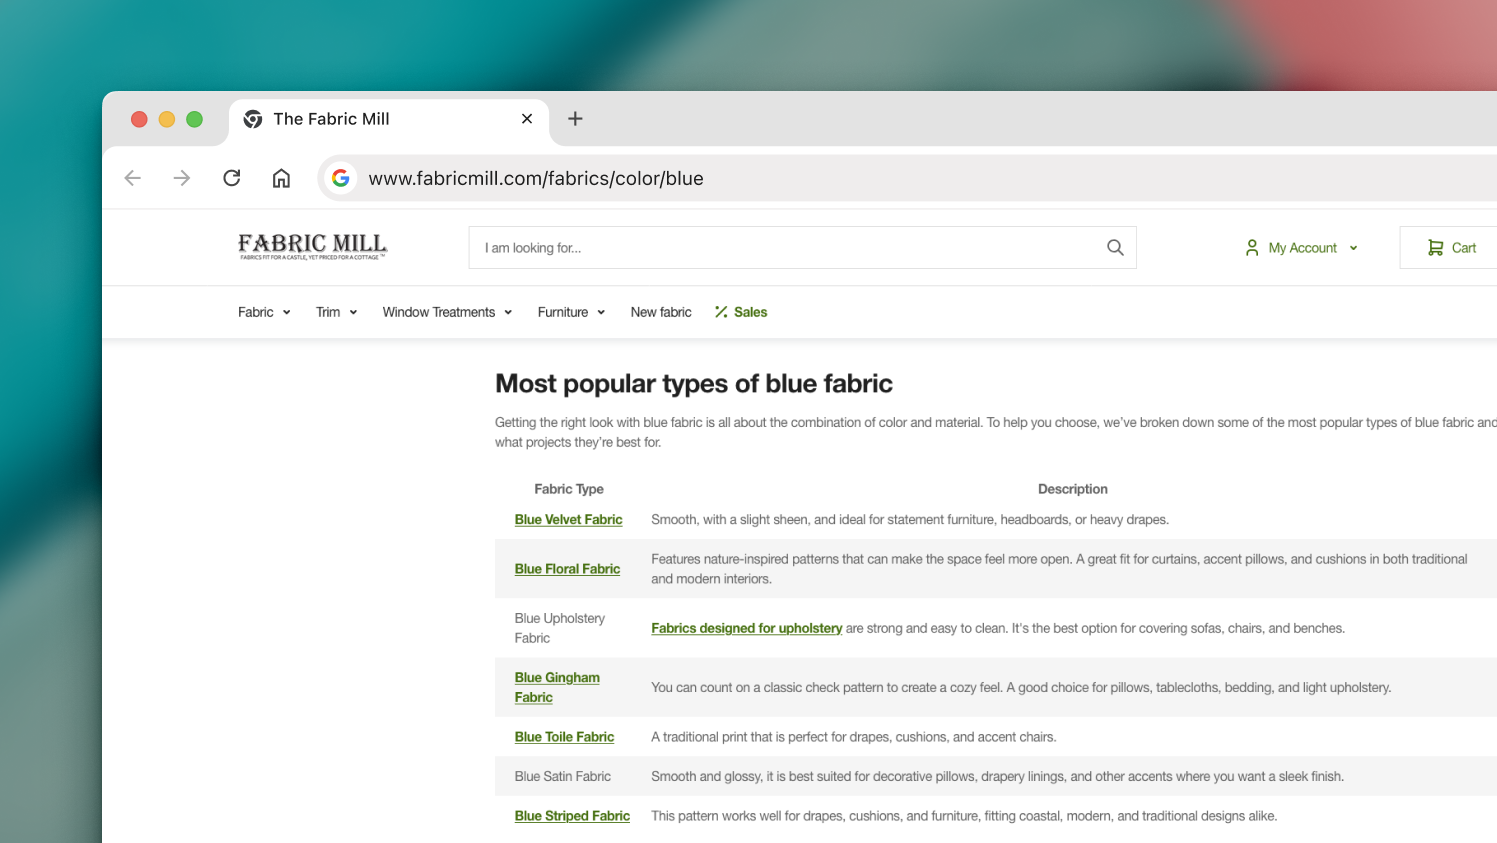Viewport: 1497px width, 843px height.
Task: Click the Chrome favicon on the tab
Action: [x=253, y=119]
